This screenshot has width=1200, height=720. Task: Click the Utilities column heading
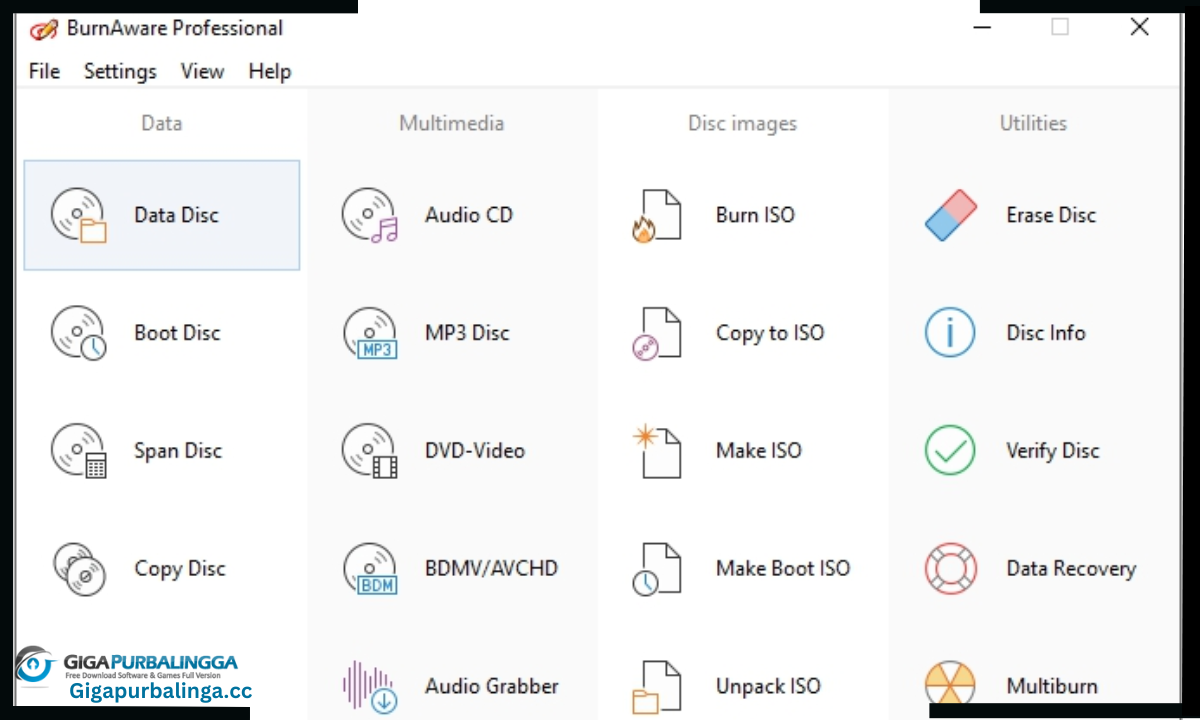(1033, 123)
